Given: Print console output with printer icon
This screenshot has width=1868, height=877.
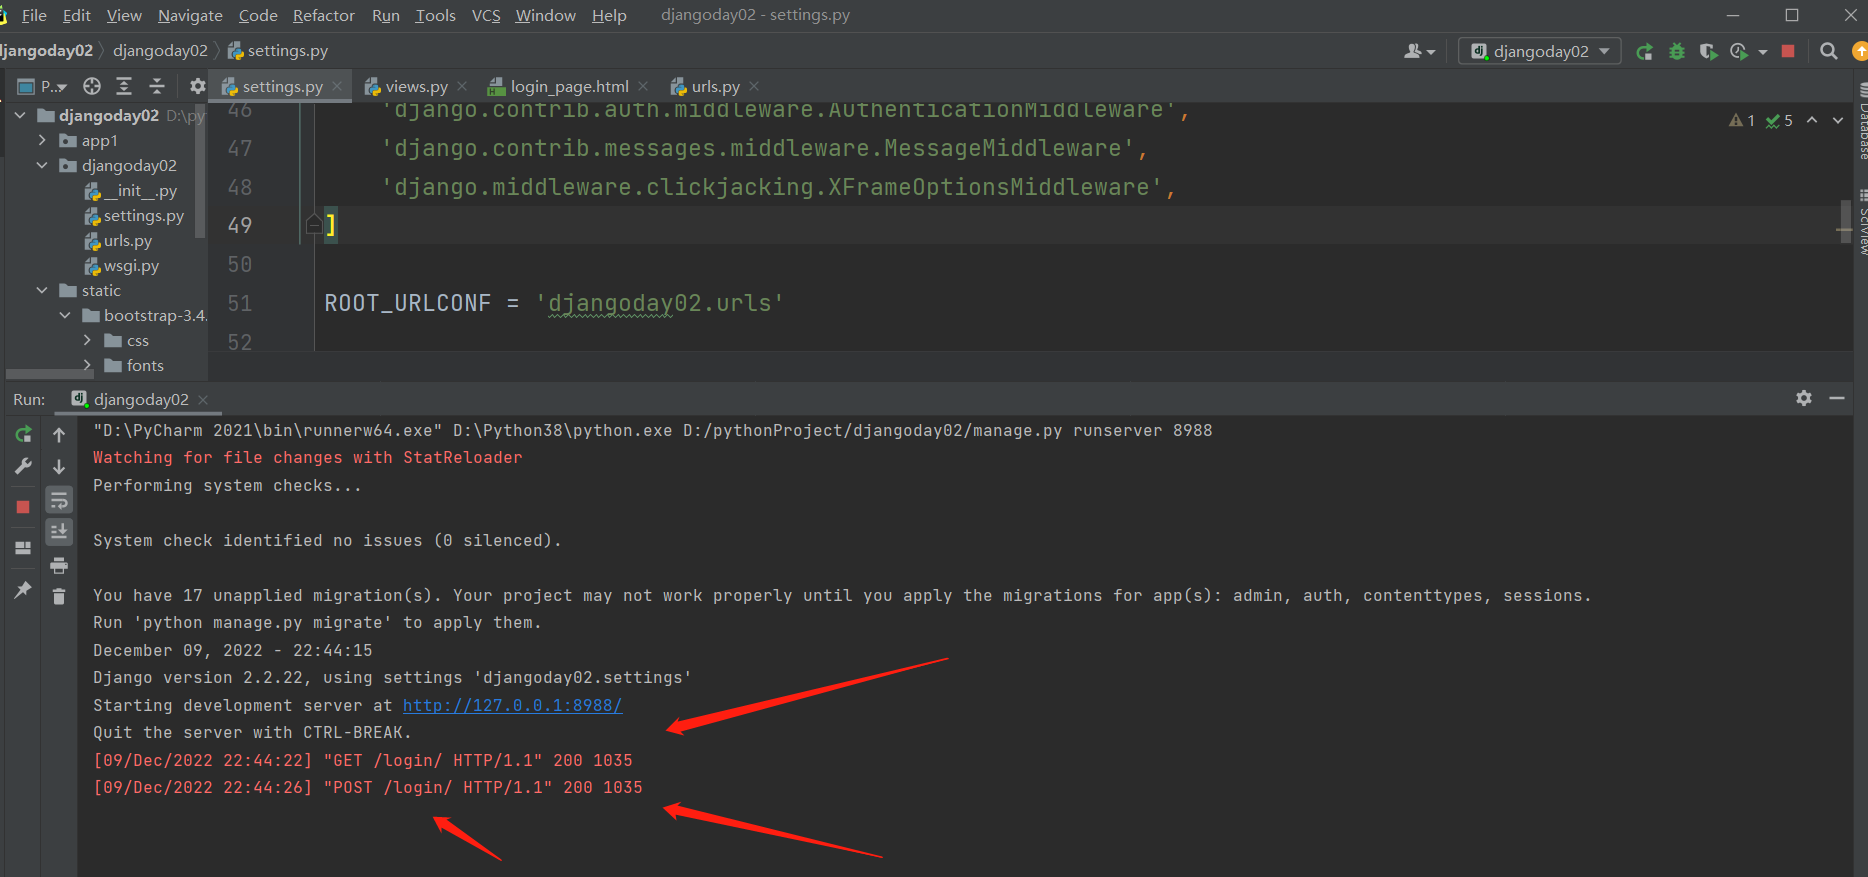Looking at the screenshot, I should click(59, 566).
